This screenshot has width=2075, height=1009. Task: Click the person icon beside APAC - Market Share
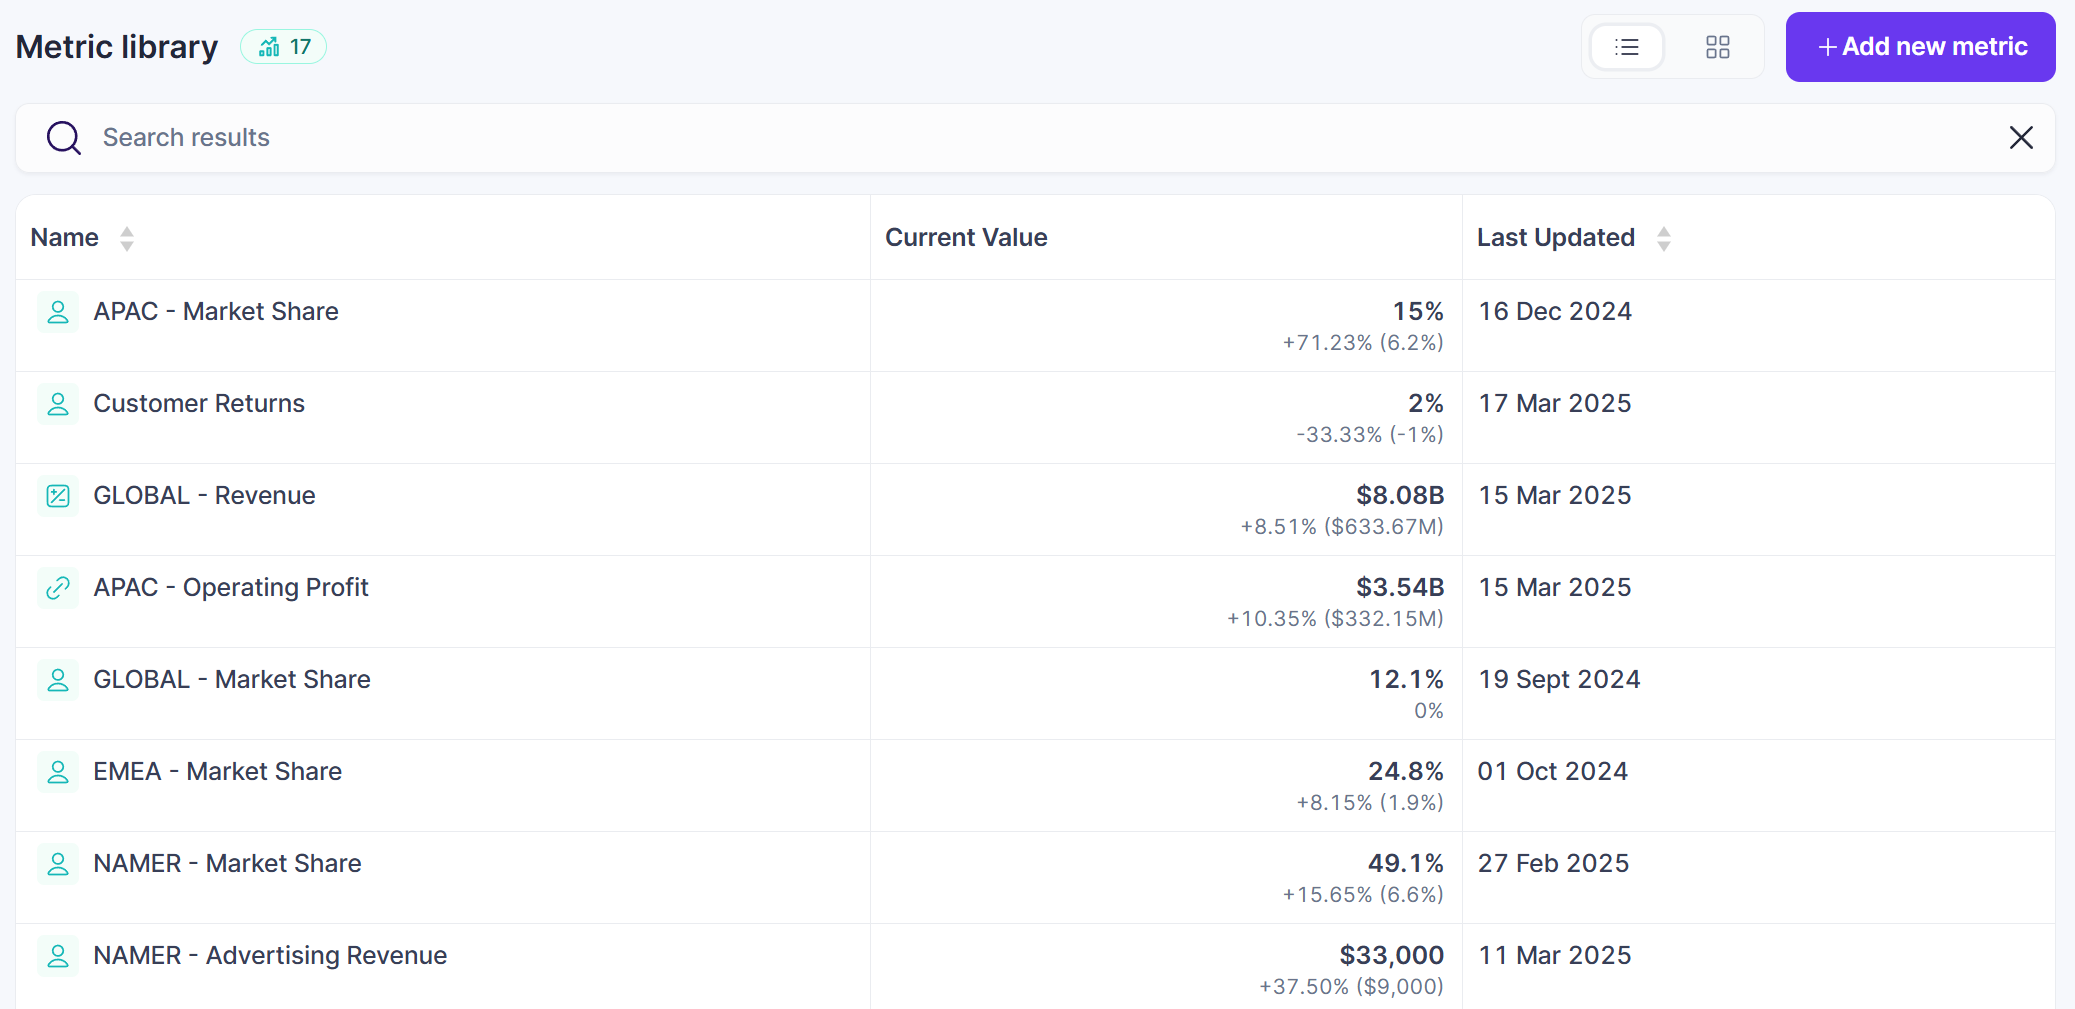[x=58, y=312]
